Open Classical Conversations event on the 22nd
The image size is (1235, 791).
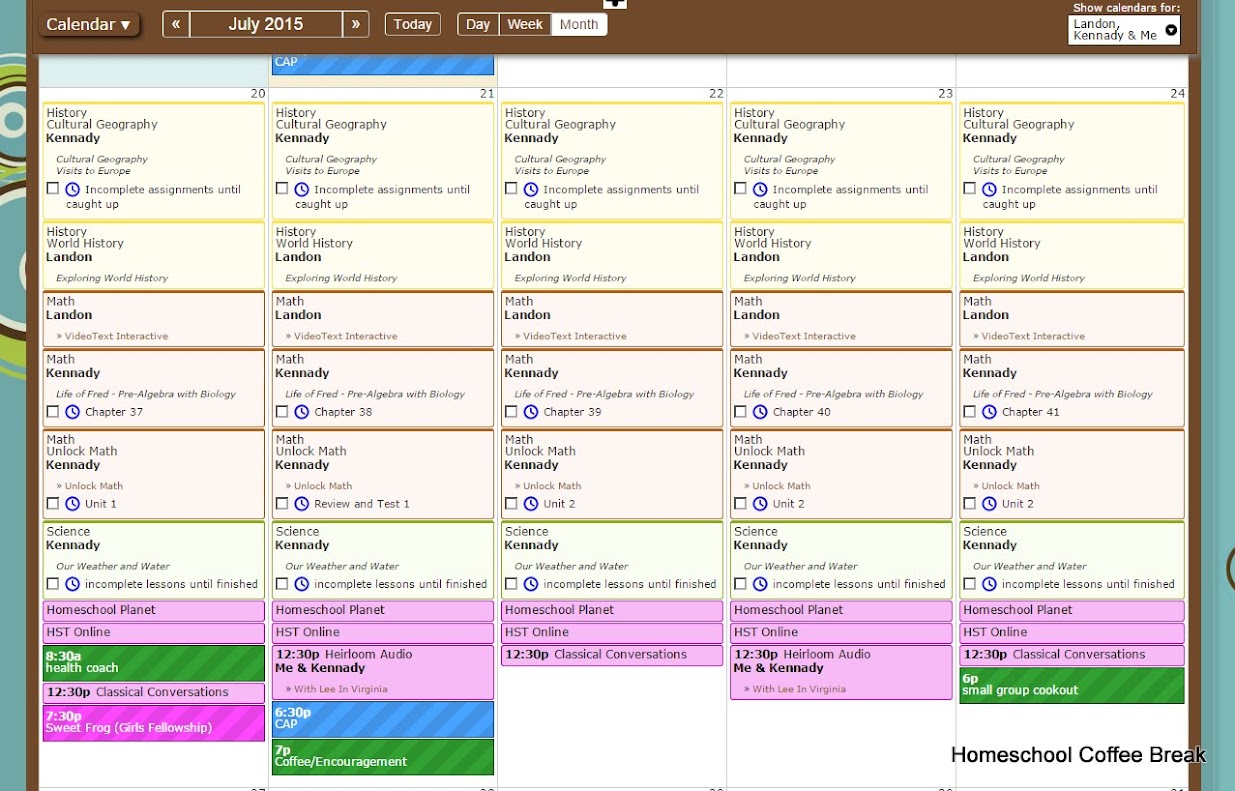(x=612, y=655)
